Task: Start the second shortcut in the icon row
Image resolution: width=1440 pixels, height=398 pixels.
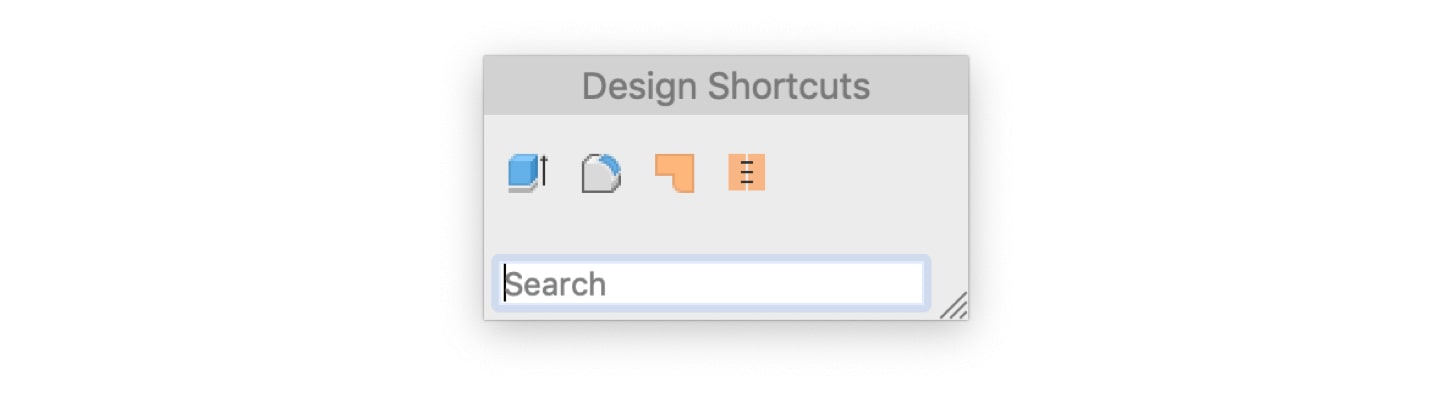Action: pyautogui.click(x=601, y=173)
